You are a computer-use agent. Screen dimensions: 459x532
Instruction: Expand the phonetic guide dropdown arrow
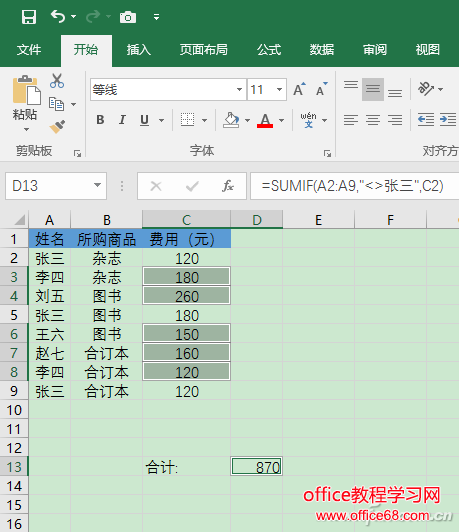(325, 120)
